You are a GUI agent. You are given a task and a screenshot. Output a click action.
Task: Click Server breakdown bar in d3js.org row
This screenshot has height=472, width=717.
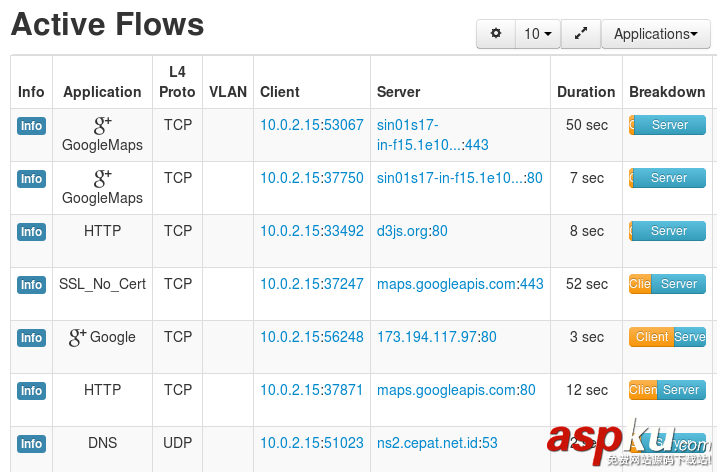pos(669,231)
